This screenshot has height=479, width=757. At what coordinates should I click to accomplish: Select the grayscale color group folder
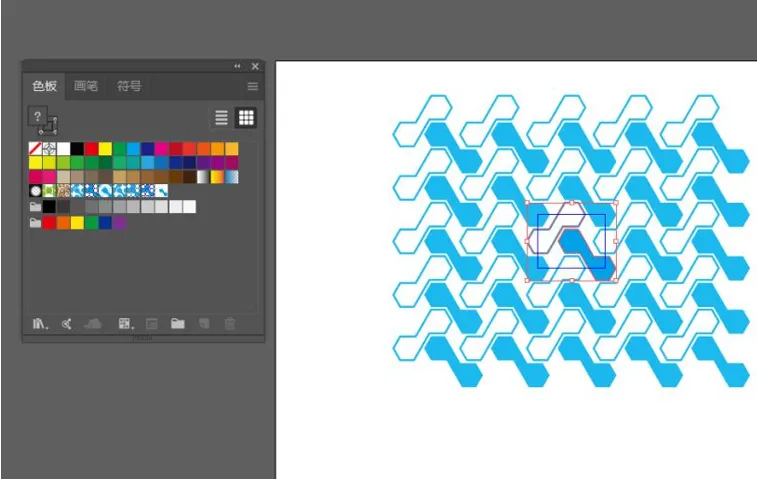coord(35,207)
